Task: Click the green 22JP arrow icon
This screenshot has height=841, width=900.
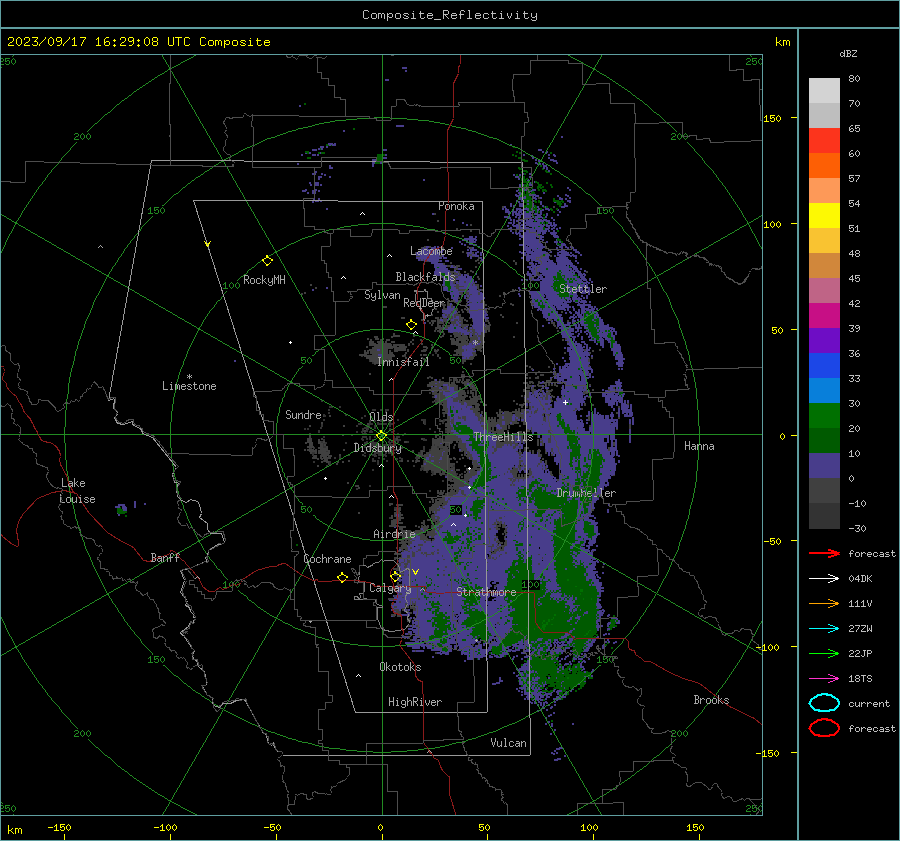Action: [824, 653]
